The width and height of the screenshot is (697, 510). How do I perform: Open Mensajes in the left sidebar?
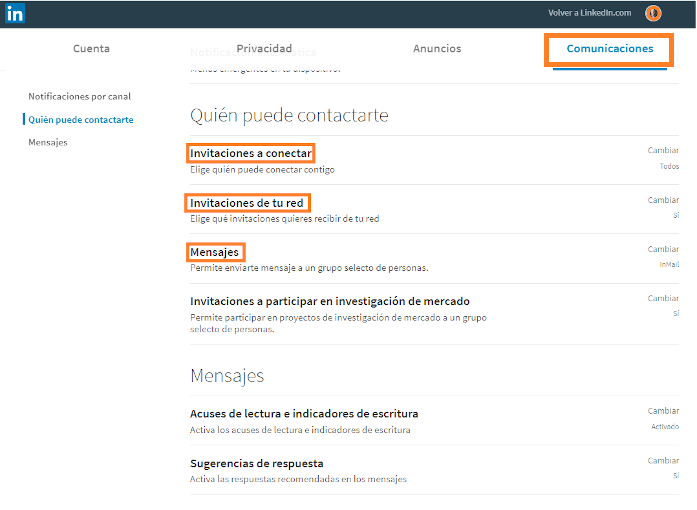[48, 143]
